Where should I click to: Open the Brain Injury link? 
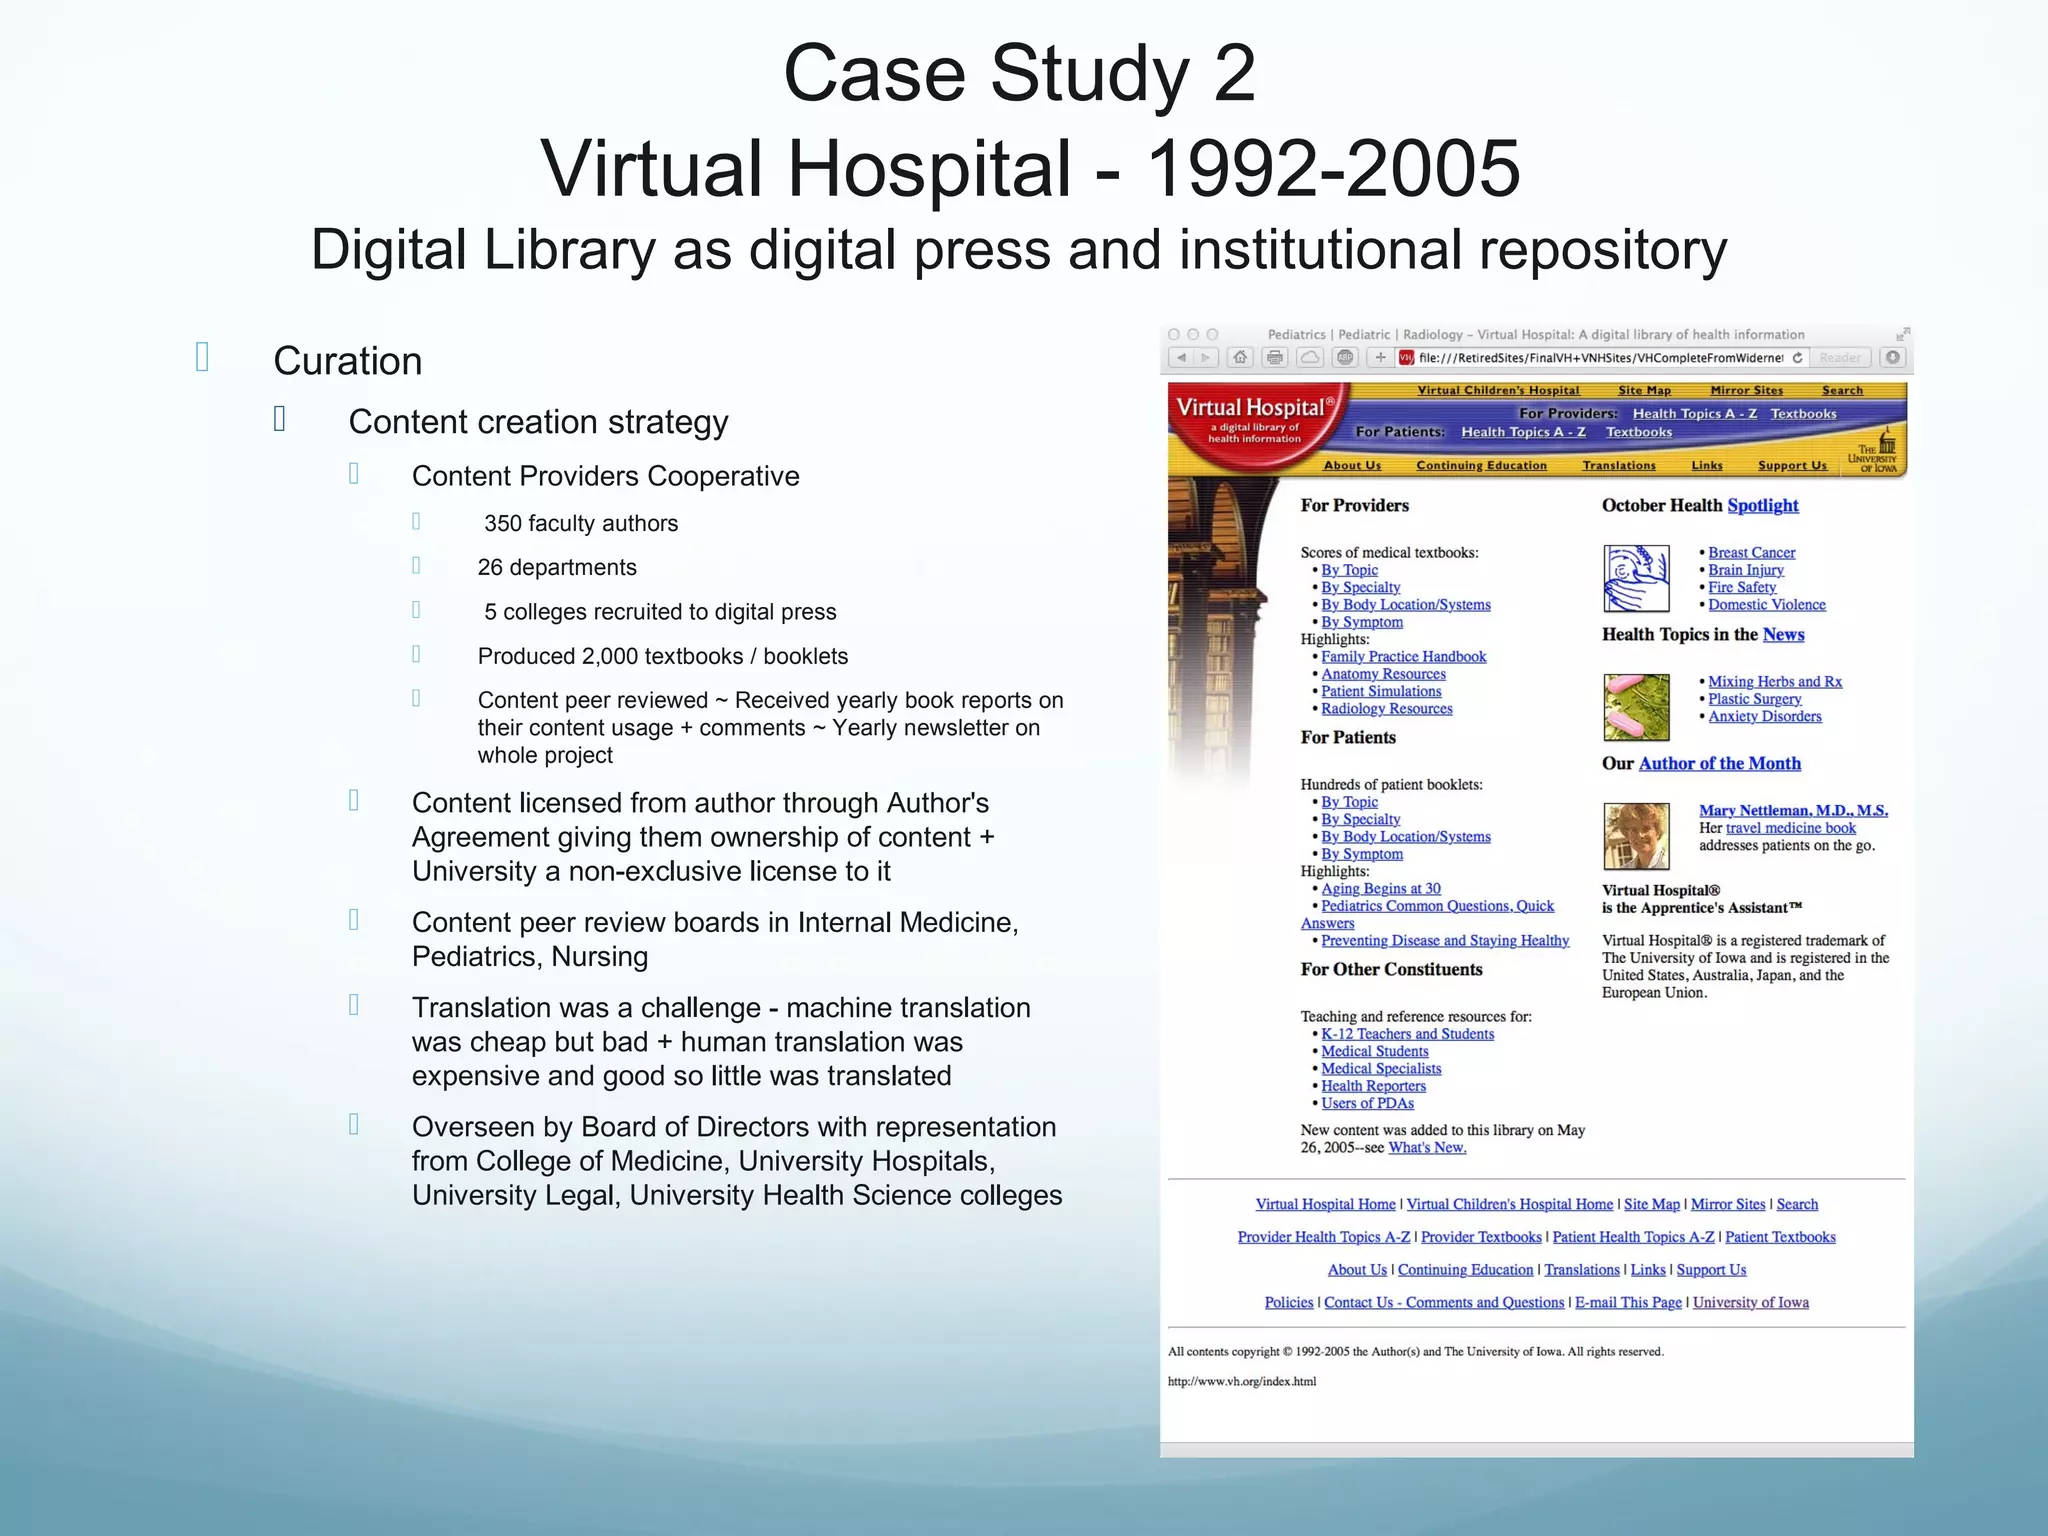(1745, 570)
